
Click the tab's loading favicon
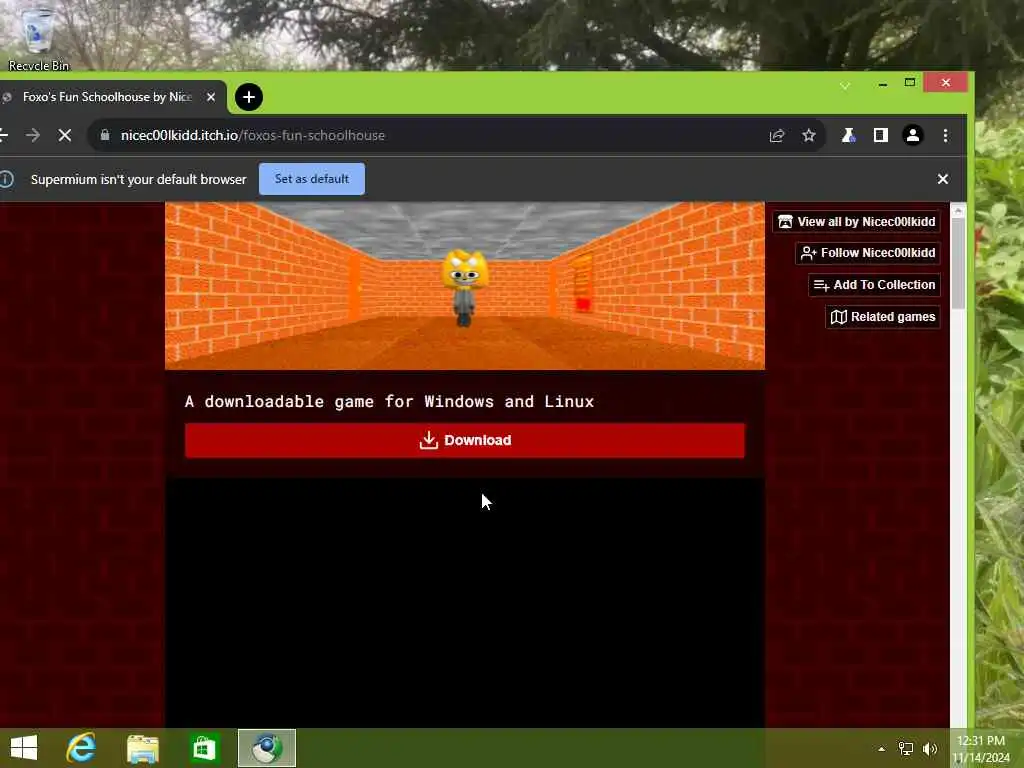[x=7, y=97]
